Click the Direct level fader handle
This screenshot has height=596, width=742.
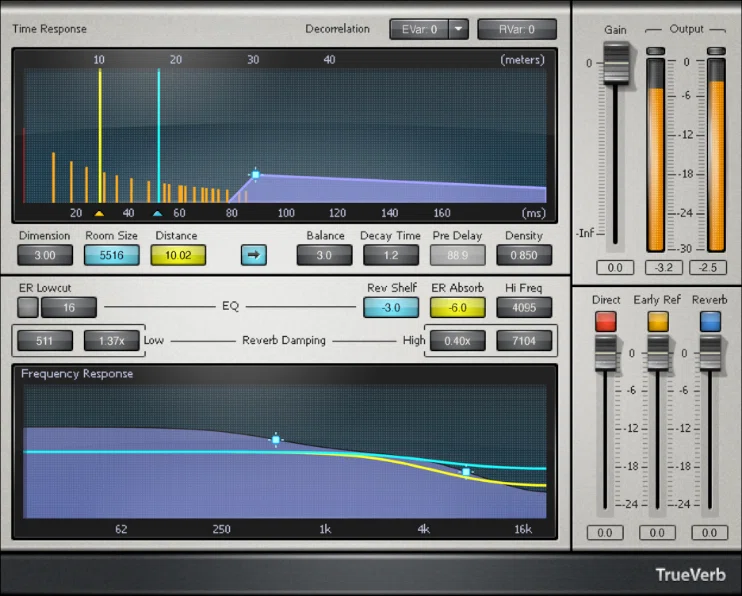coord(605,353)
